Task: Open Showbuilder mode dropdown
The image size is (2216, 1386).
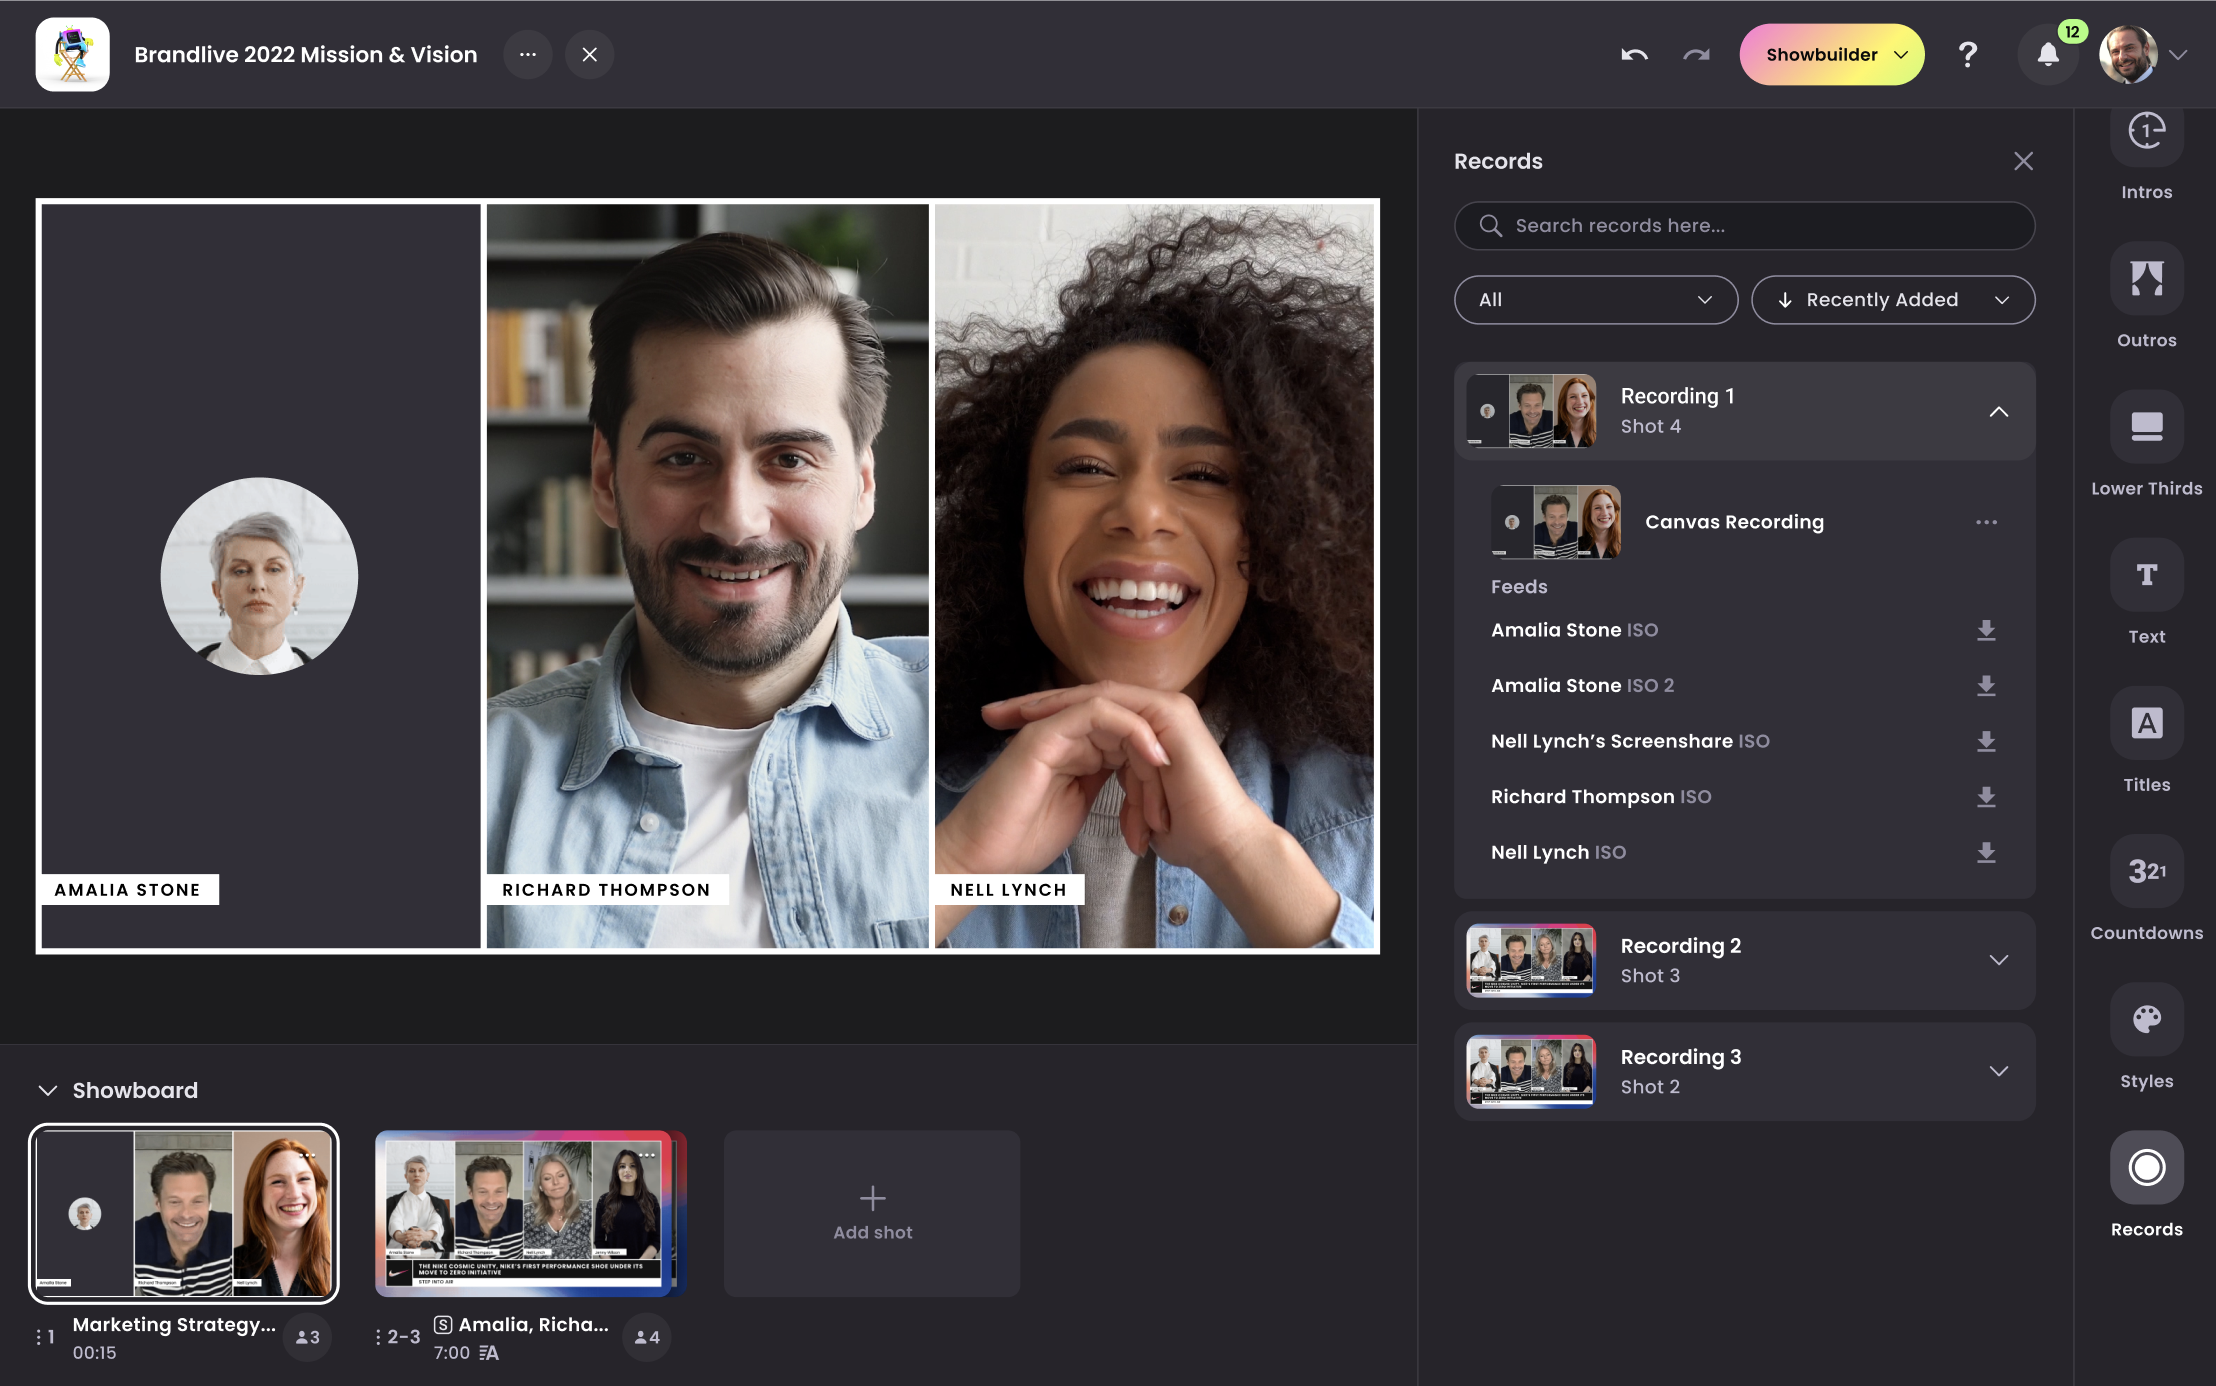Action: click(x=1832, y=54)
